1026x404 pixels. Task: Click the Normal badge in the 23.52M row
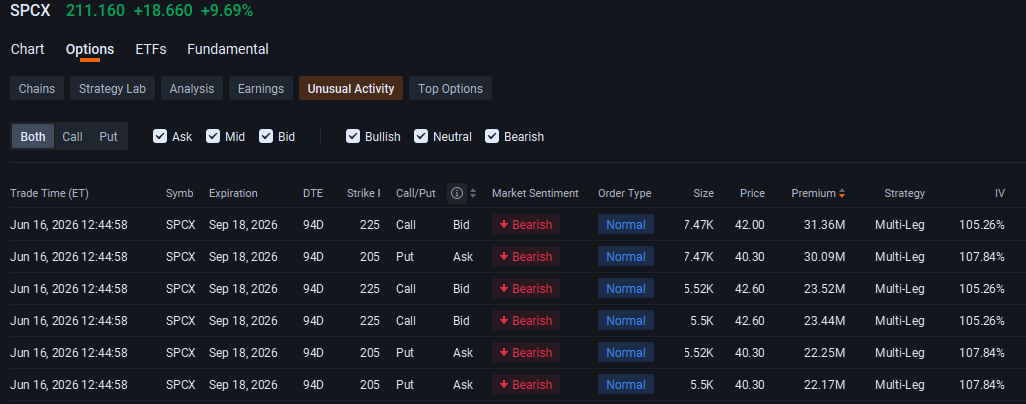626,289
